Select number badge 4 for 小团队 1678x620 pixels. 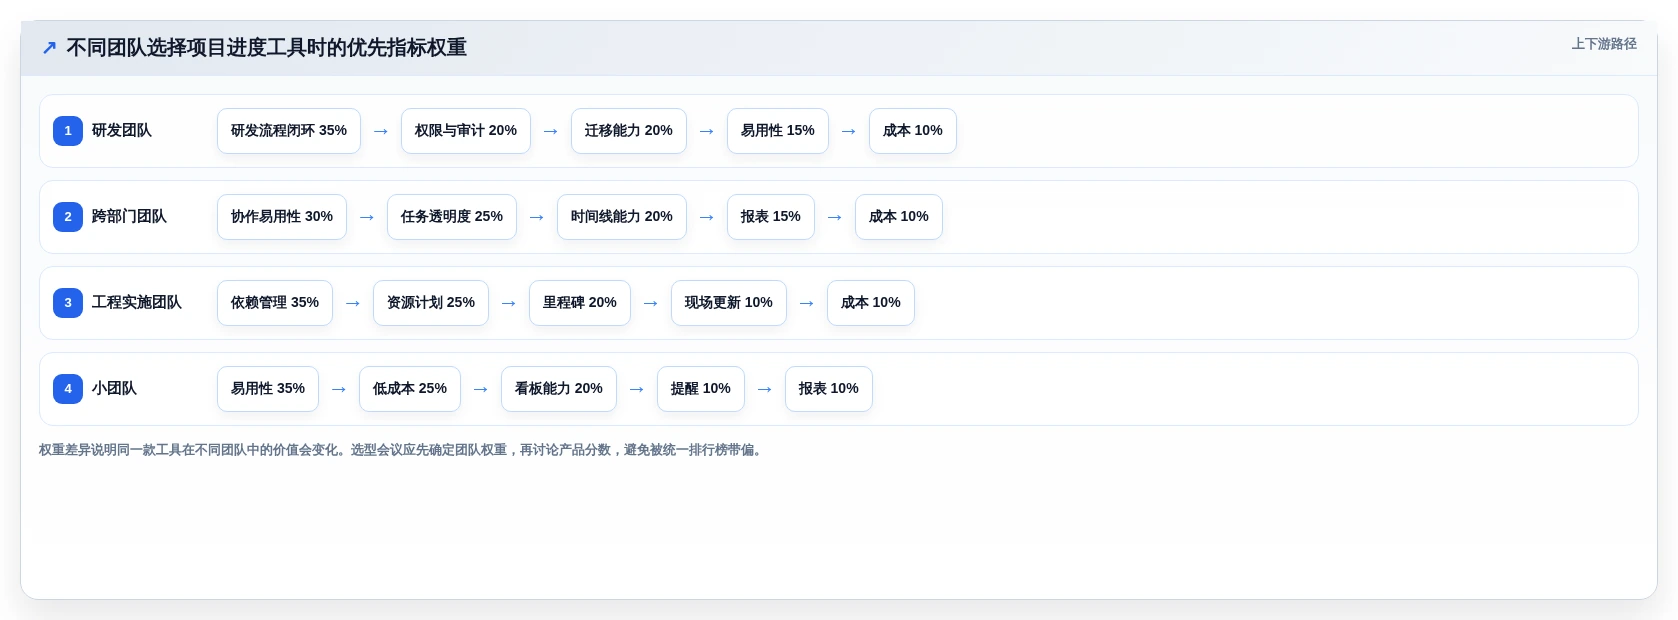click(x=68, y=389)
